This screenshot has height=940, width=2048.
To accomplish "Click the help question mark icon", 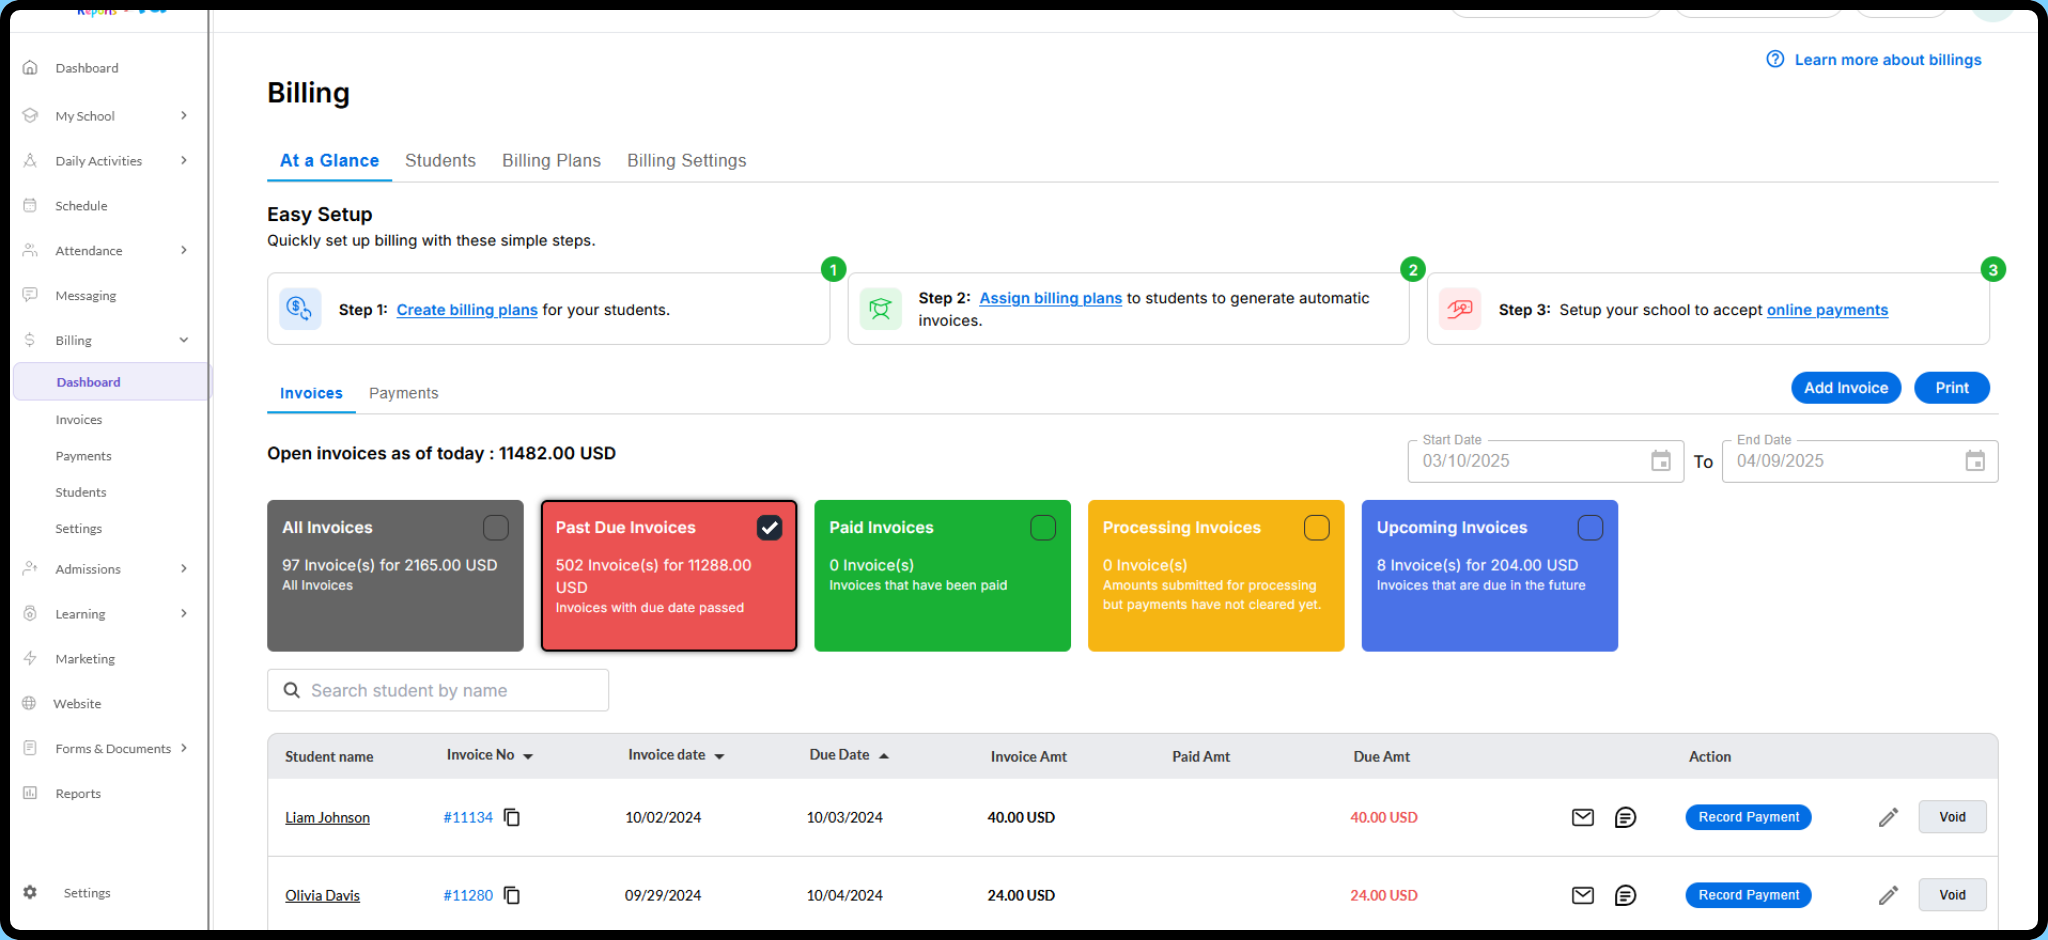I will click(x=1775, y=59).
